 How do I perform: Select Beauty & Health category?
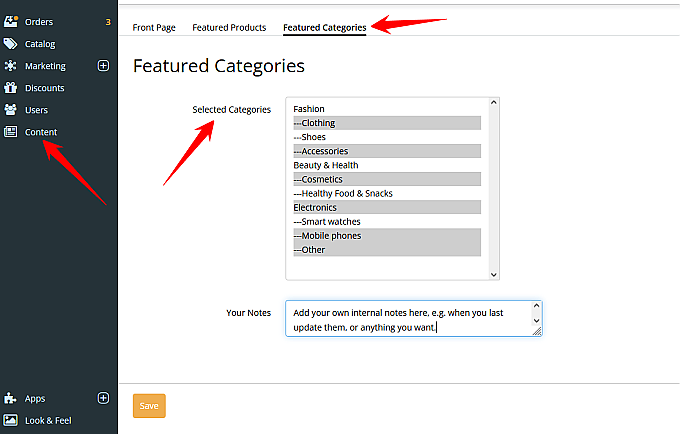(387, 165)
